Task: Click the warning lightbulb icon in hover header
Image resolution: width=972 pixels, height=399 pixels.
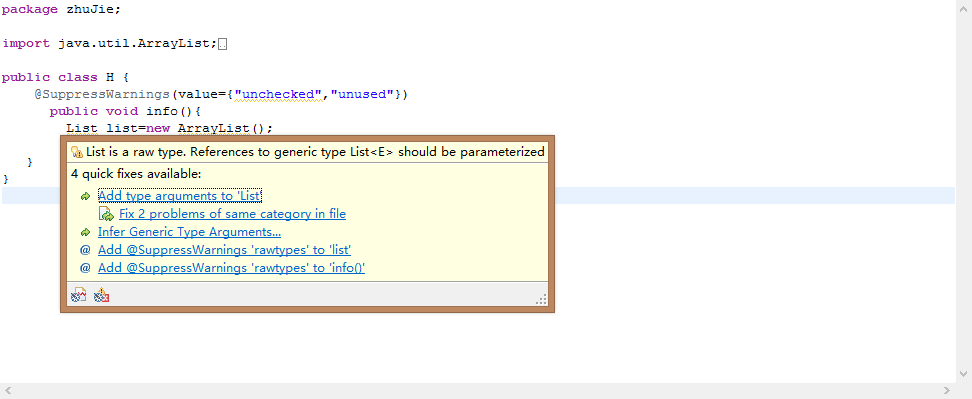Action: pos(77,152)
